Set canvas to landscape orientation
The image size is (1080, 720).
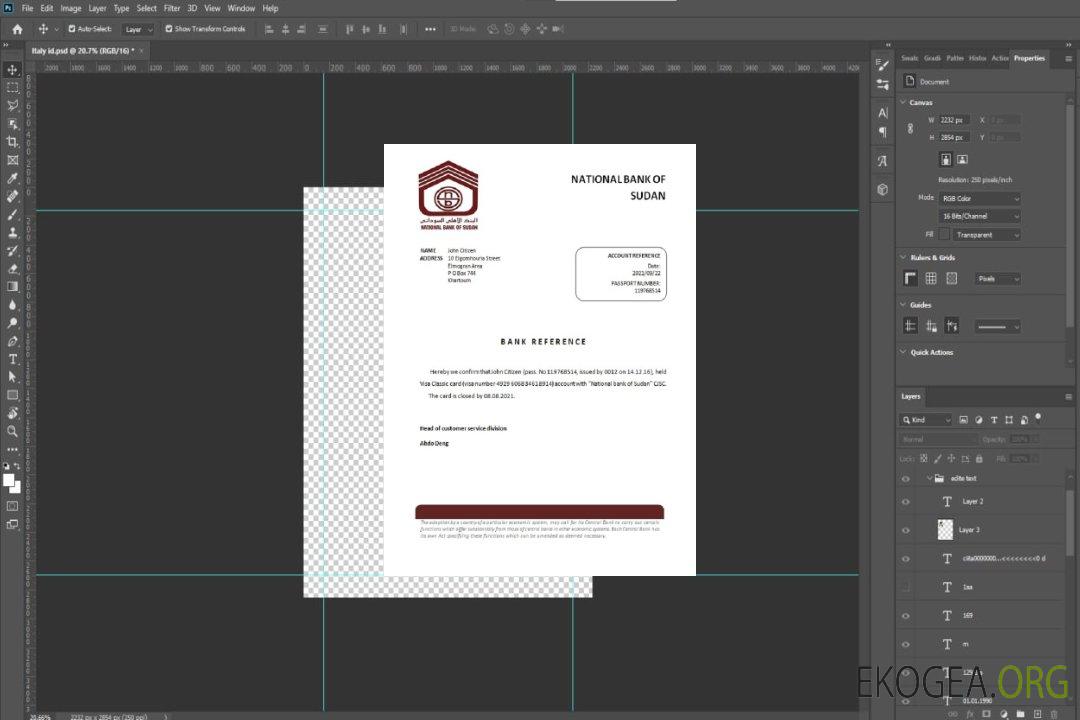pyautogui.click(x=962, y=159)
